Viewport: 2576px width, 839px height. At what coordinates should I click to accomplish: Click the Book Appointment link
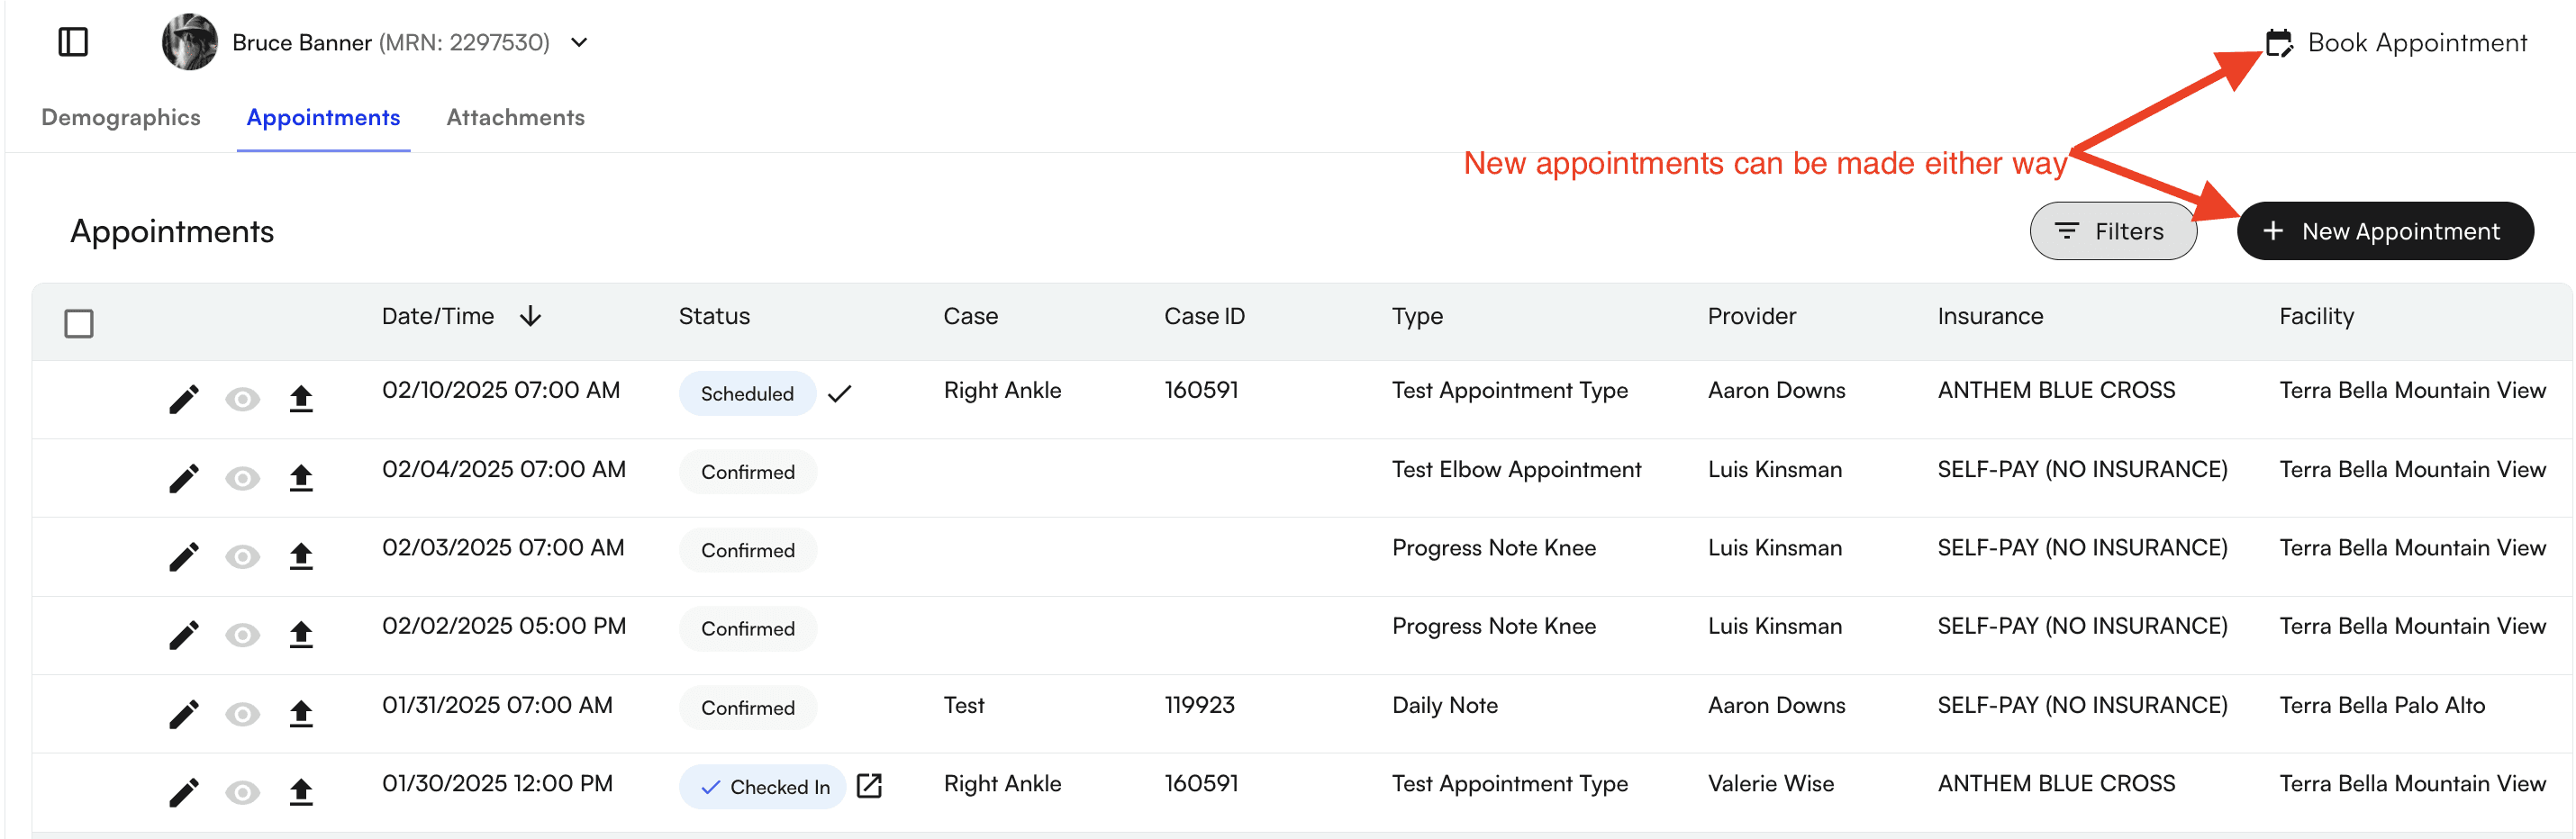2416,43
